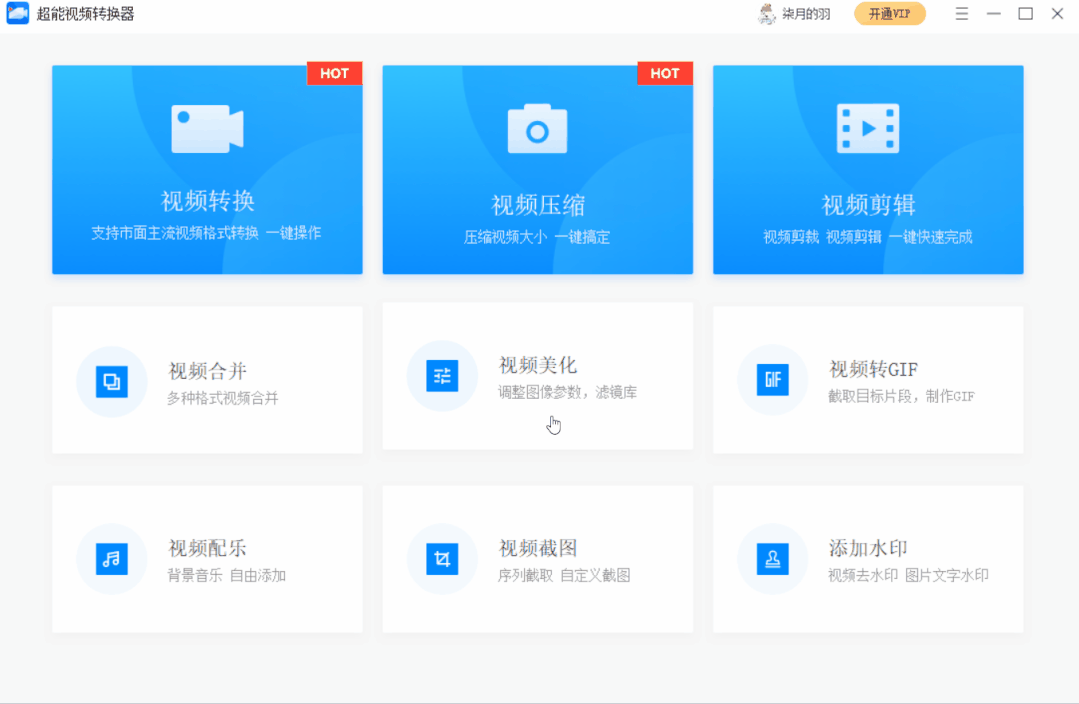Click the Video Music (视频配乐) note icon
The width and height of the screenshot is (1079, 704).
[x=111, y=559]
